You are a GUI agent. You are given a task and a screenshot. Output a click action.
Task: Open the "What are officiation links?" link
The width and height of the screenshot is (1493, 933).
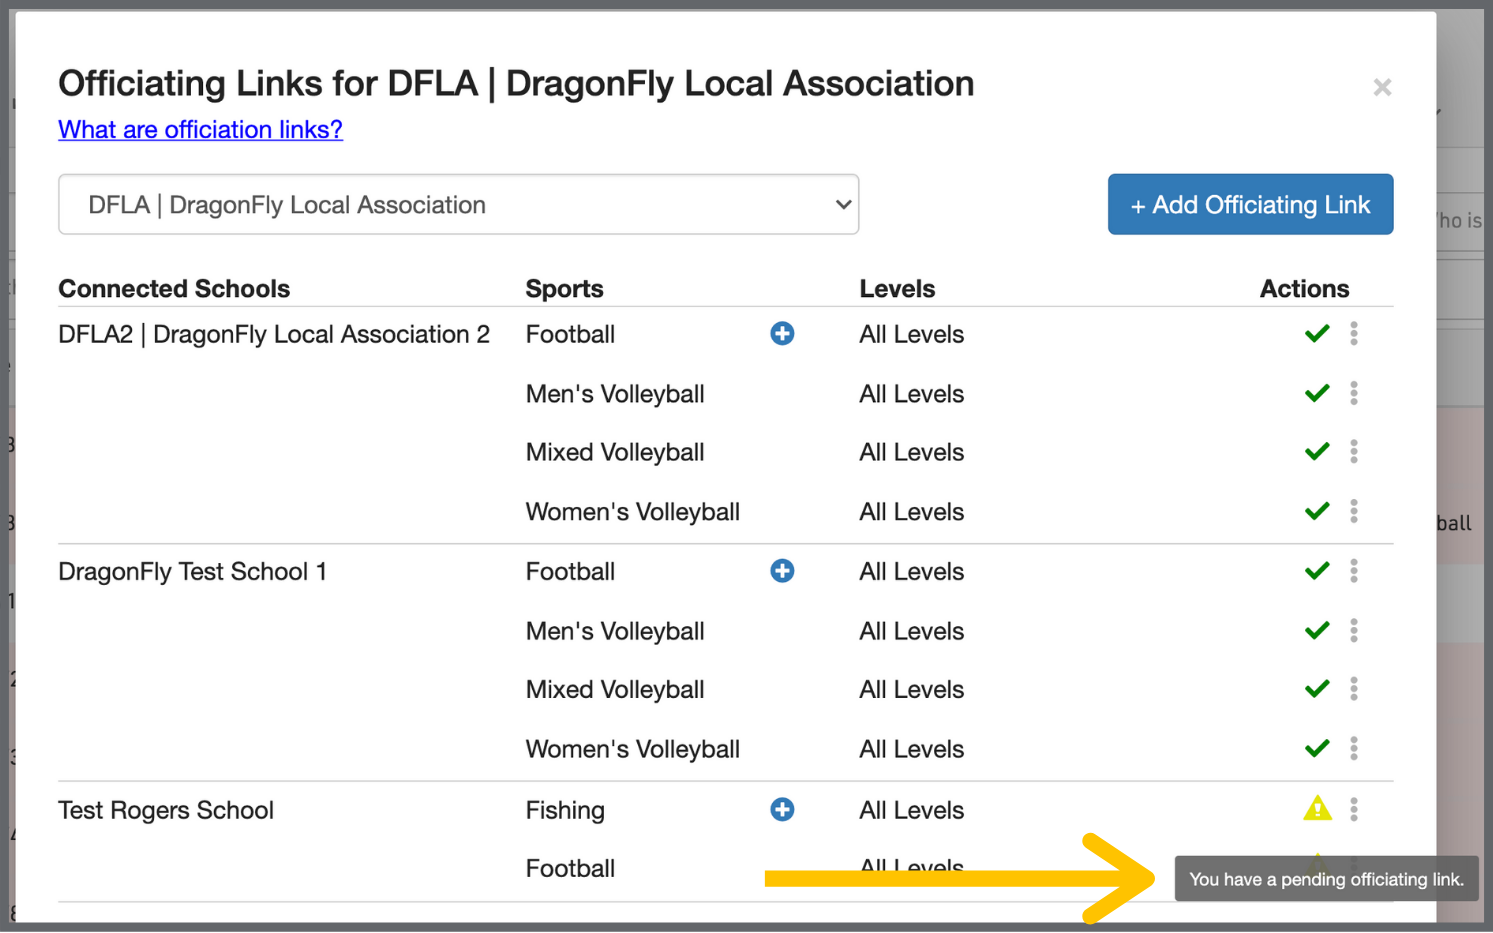point(200,130)
